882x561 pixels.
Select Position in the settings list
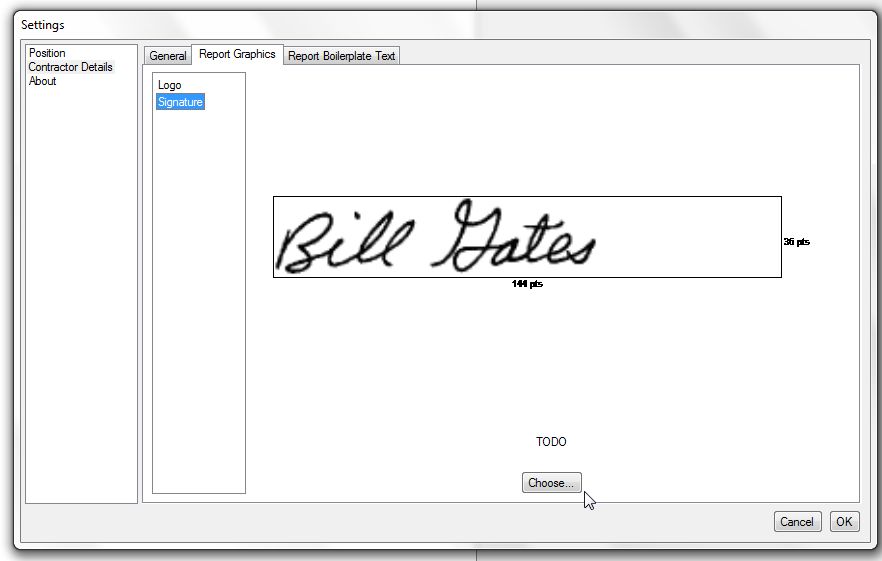tap(47, 53)
